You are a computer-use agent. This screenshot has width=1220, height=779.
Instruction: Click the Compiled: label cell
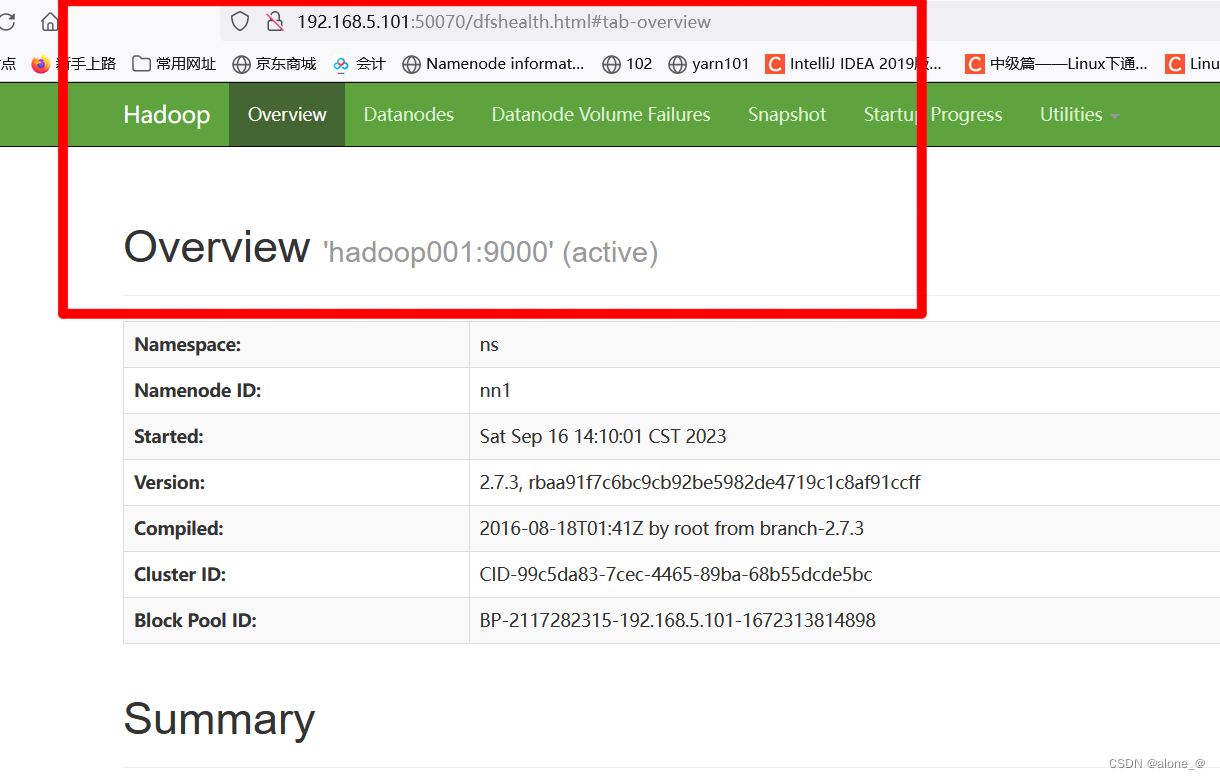coord(296,529)
